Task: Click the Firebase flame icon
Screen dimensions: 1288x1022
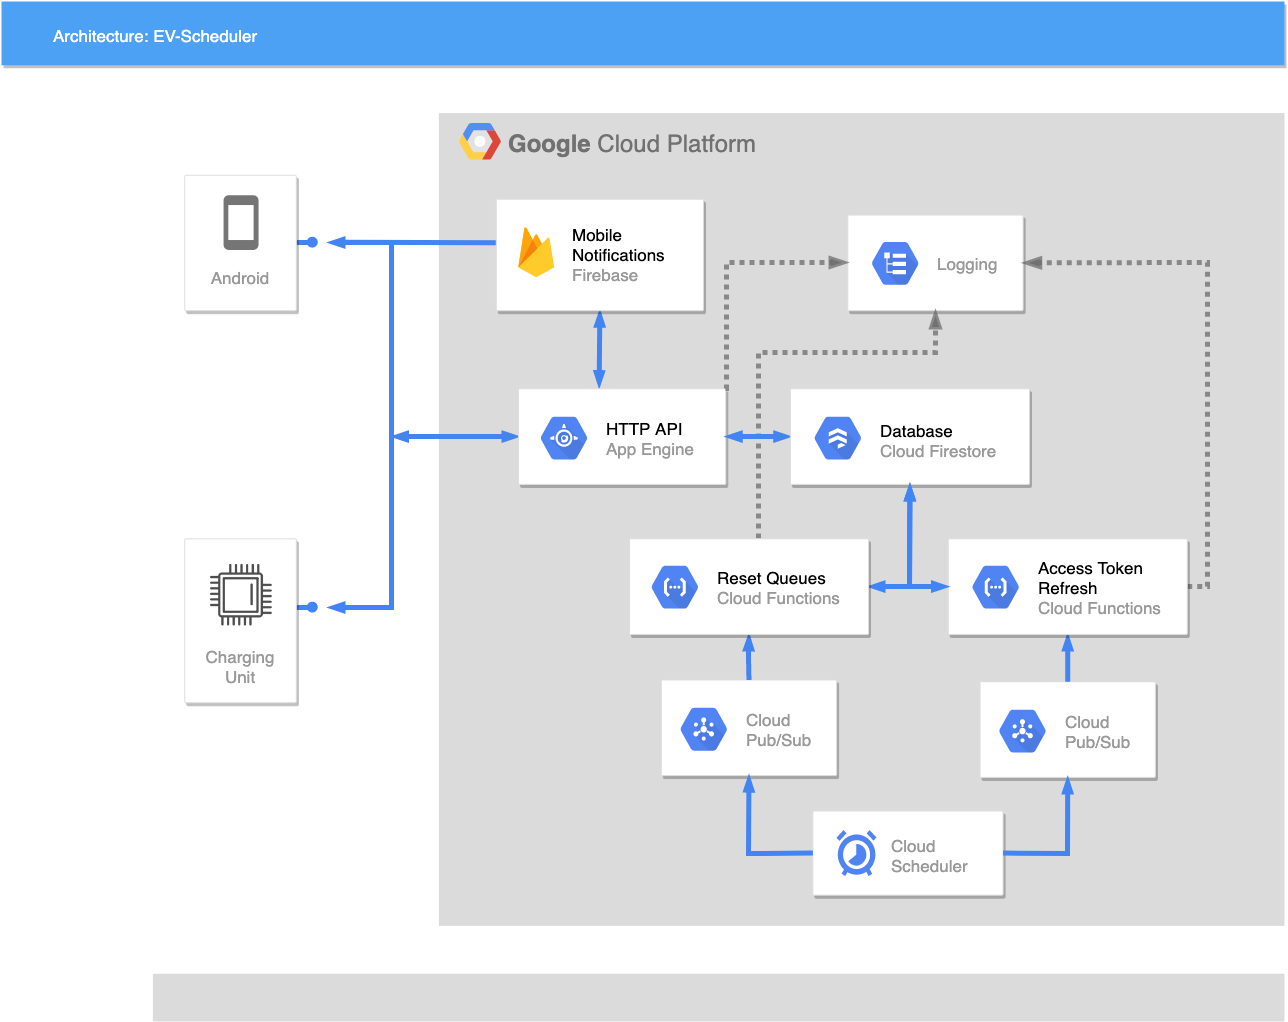Action: pyautogui.click(x=536, y=253)
